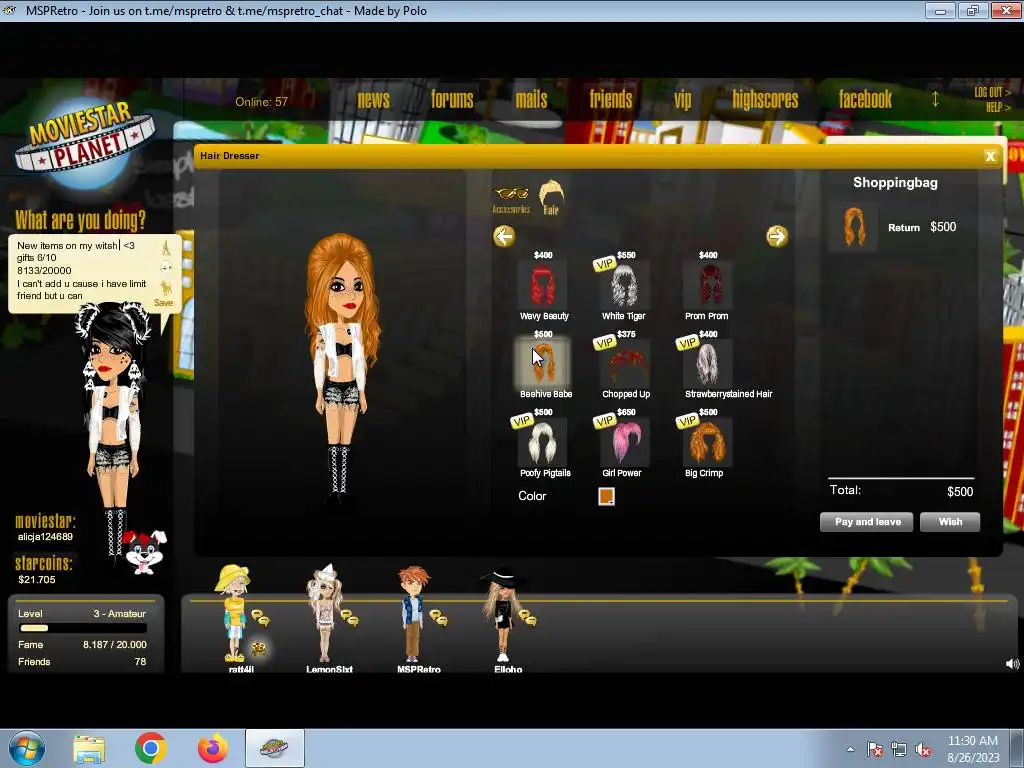Choose the Prom Prom hairstyle
The width and height of the screenshot is (1024, 768).
point(707,285)
